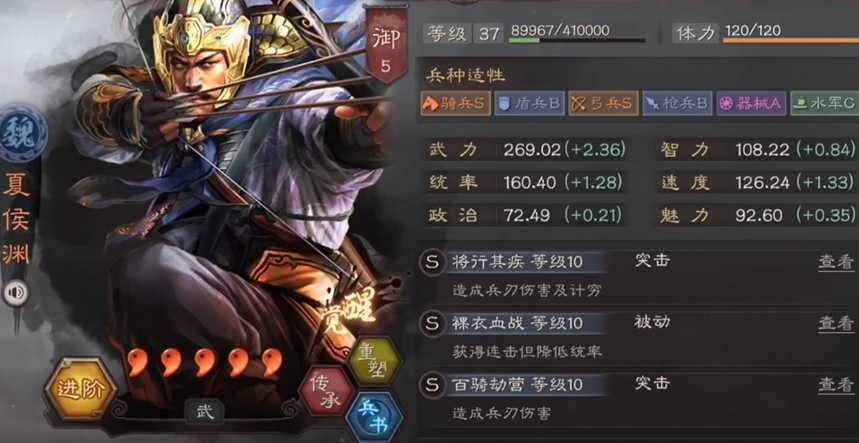Expand the 裸衣血战 skill row
This screenshot has width=859, height=443.
(x=637, y=336)
